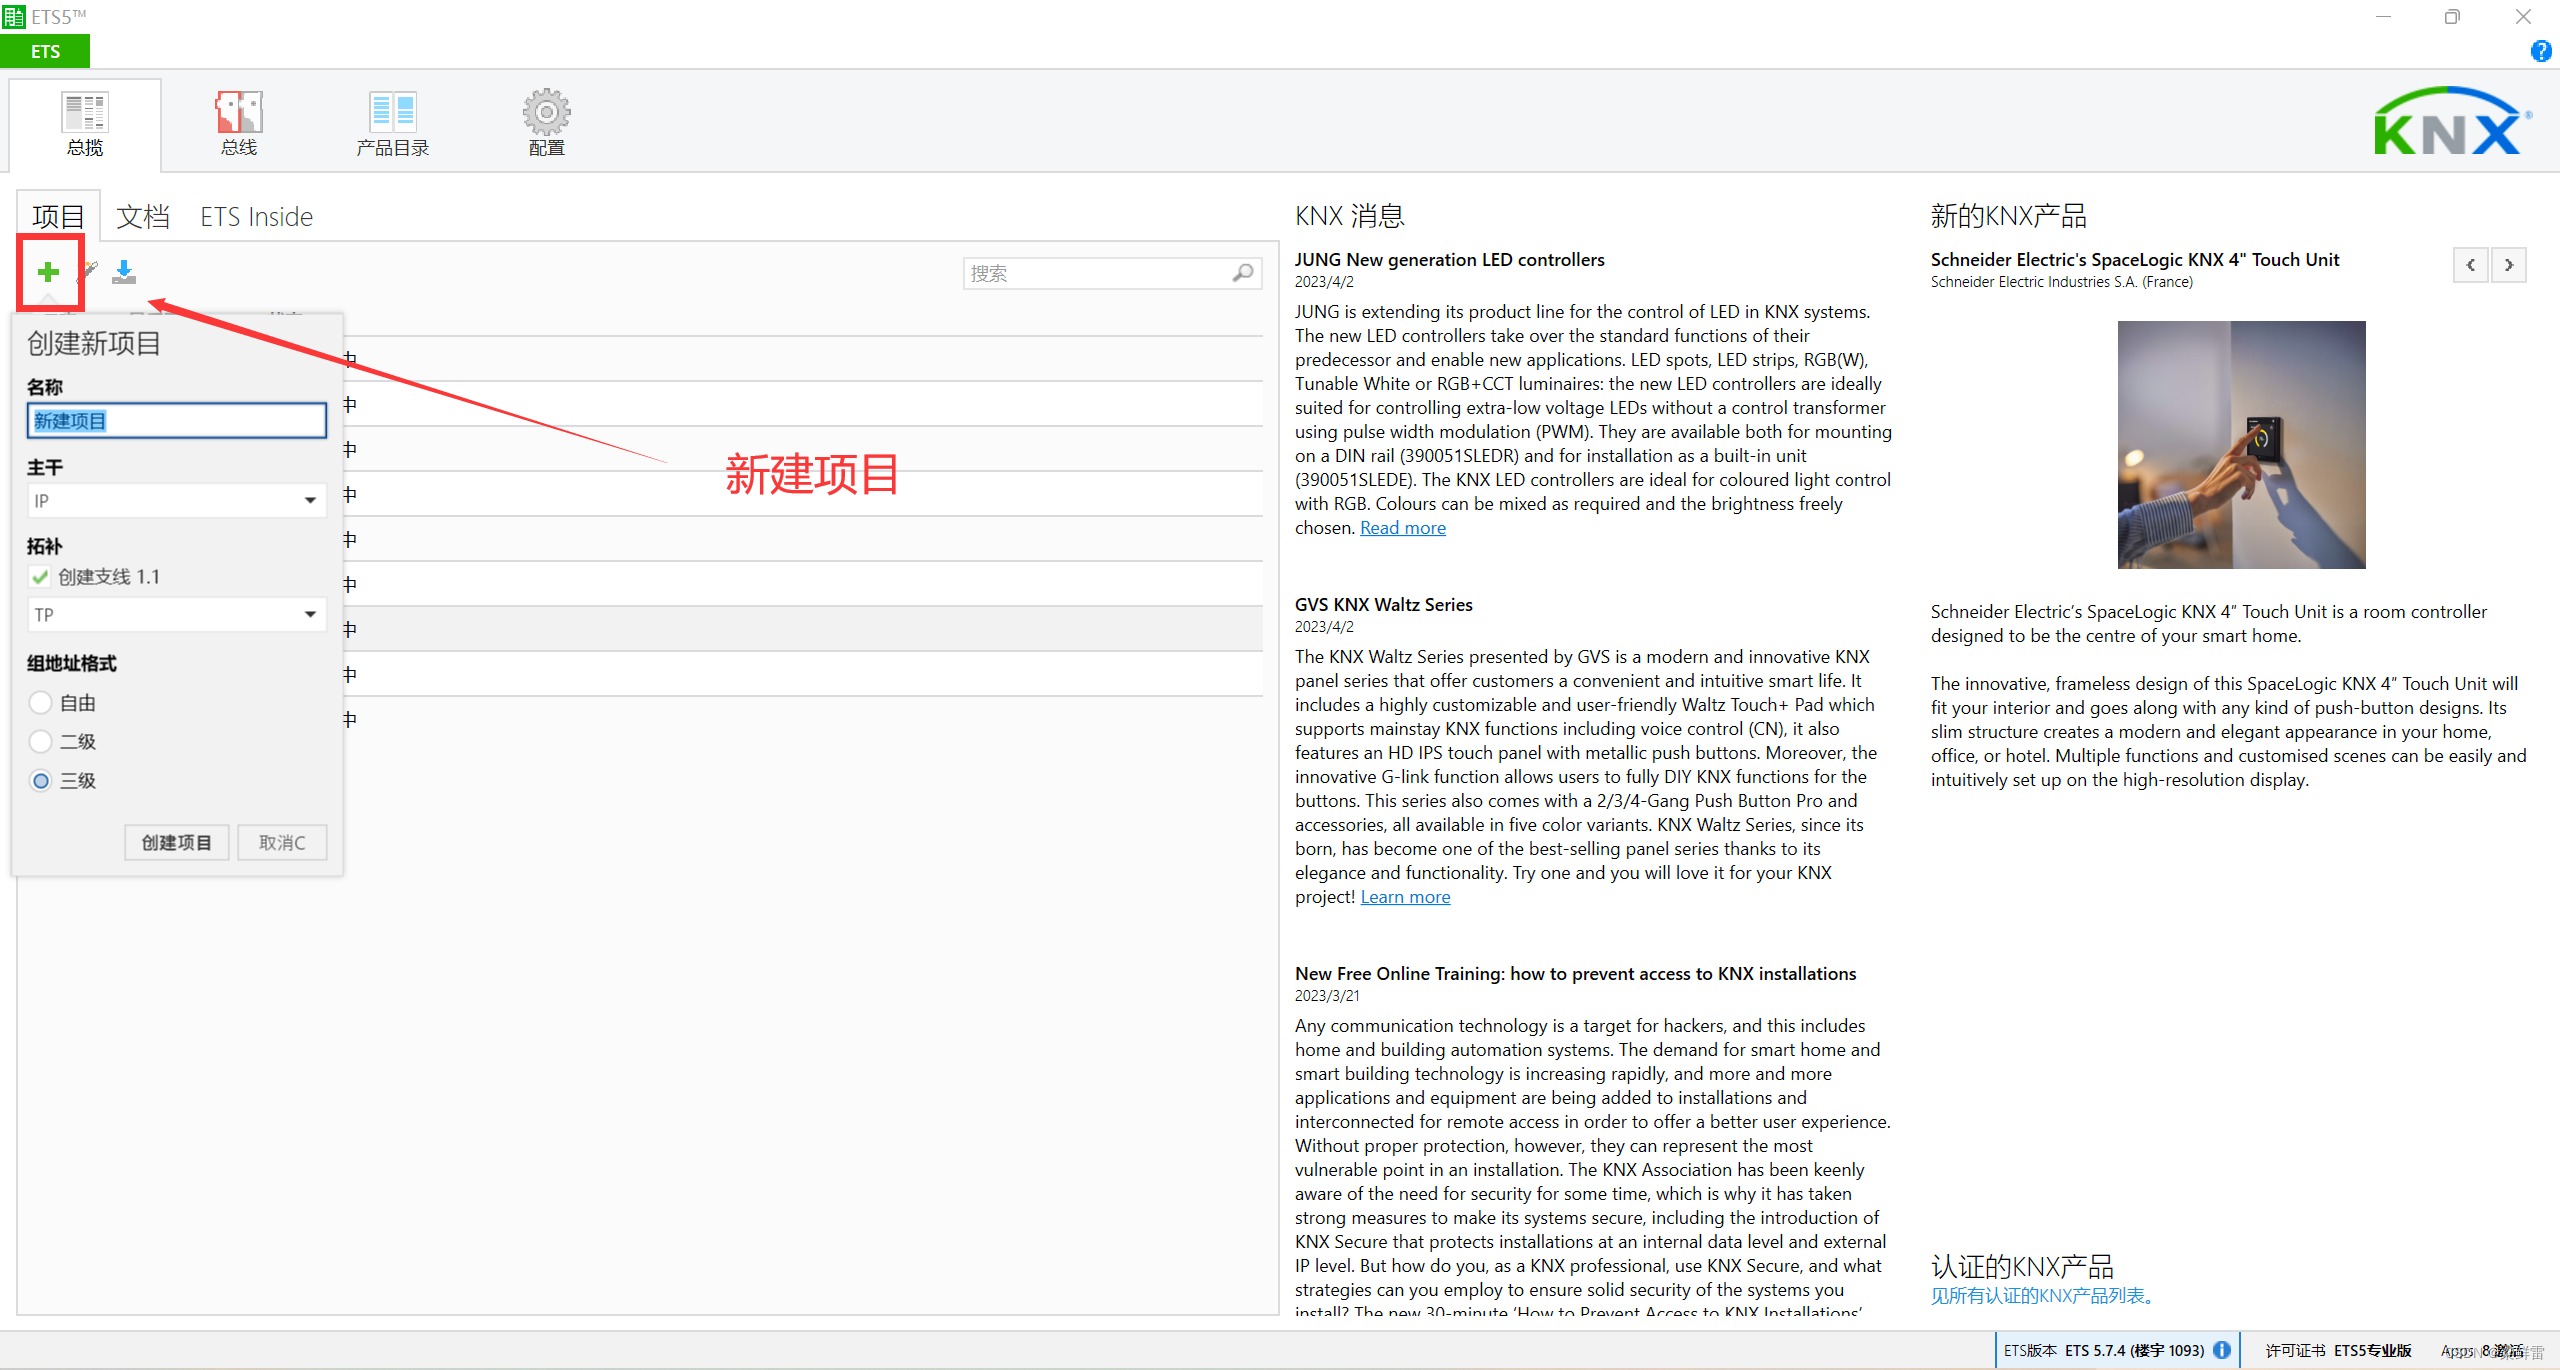Image resolution: width=2560 pixels, height=1370 pixels.
Task: Click the 创建项目 button
Action: tap(176, 843)
